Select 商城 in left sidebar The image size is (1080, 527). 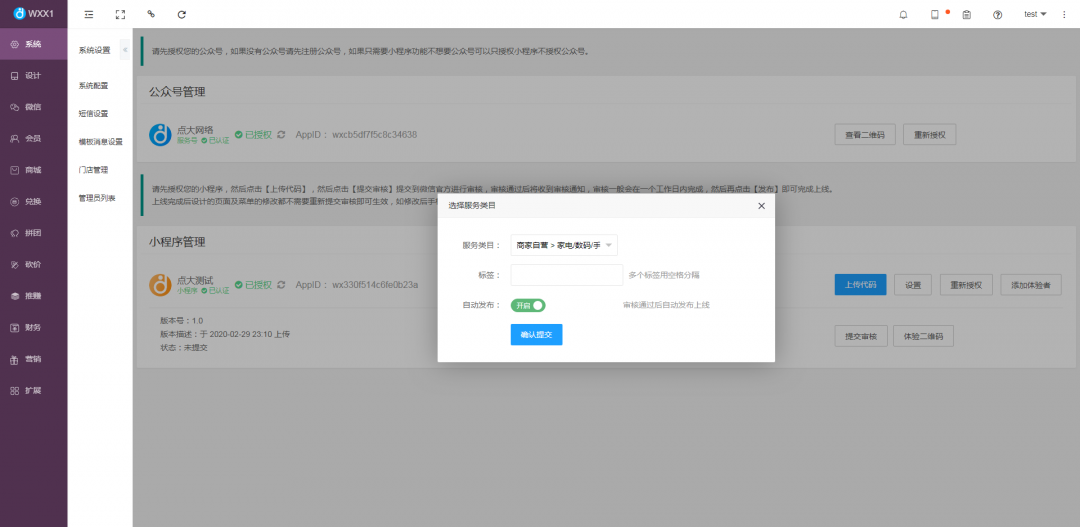click(33, 170)
